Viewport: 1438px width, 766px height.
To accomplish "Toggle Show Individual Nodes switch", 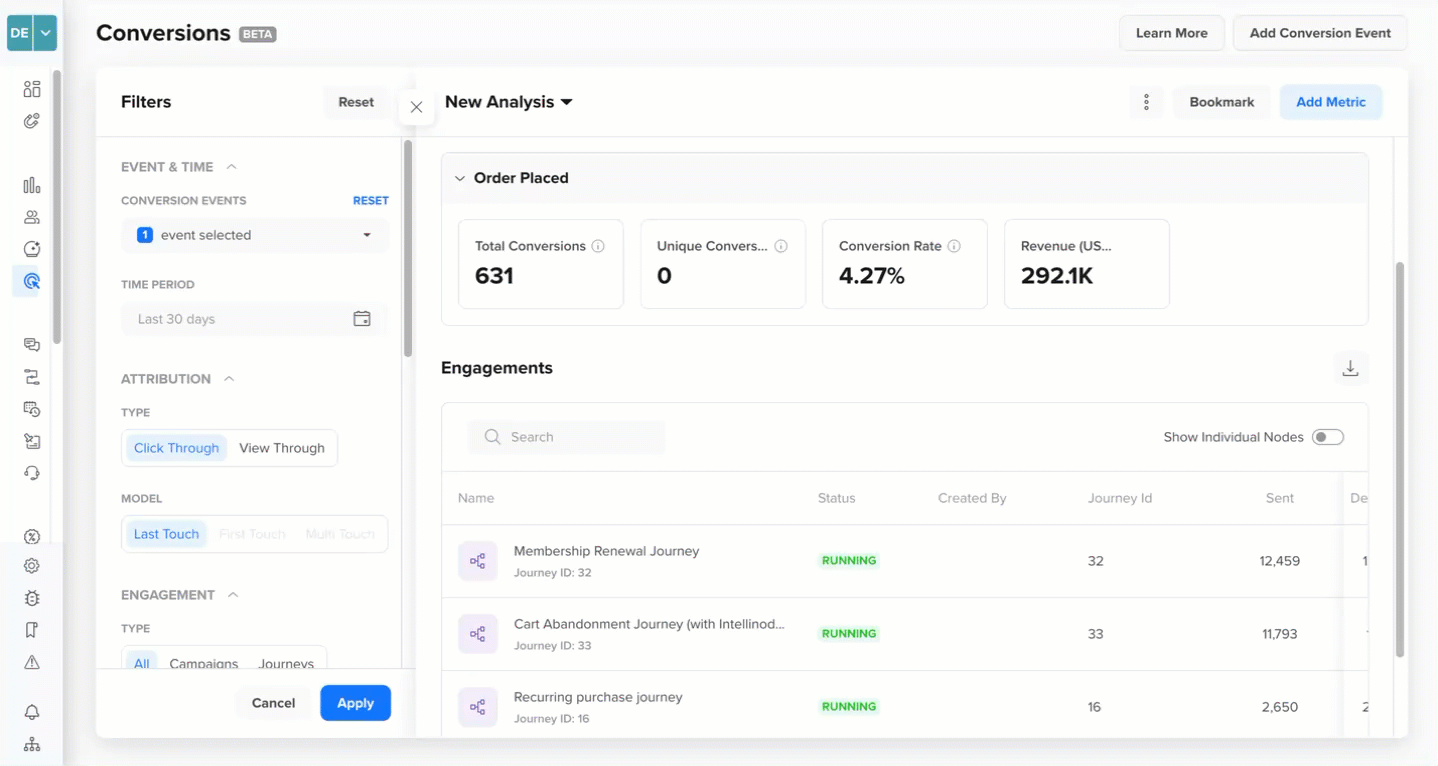I will tap(1328, 437).
